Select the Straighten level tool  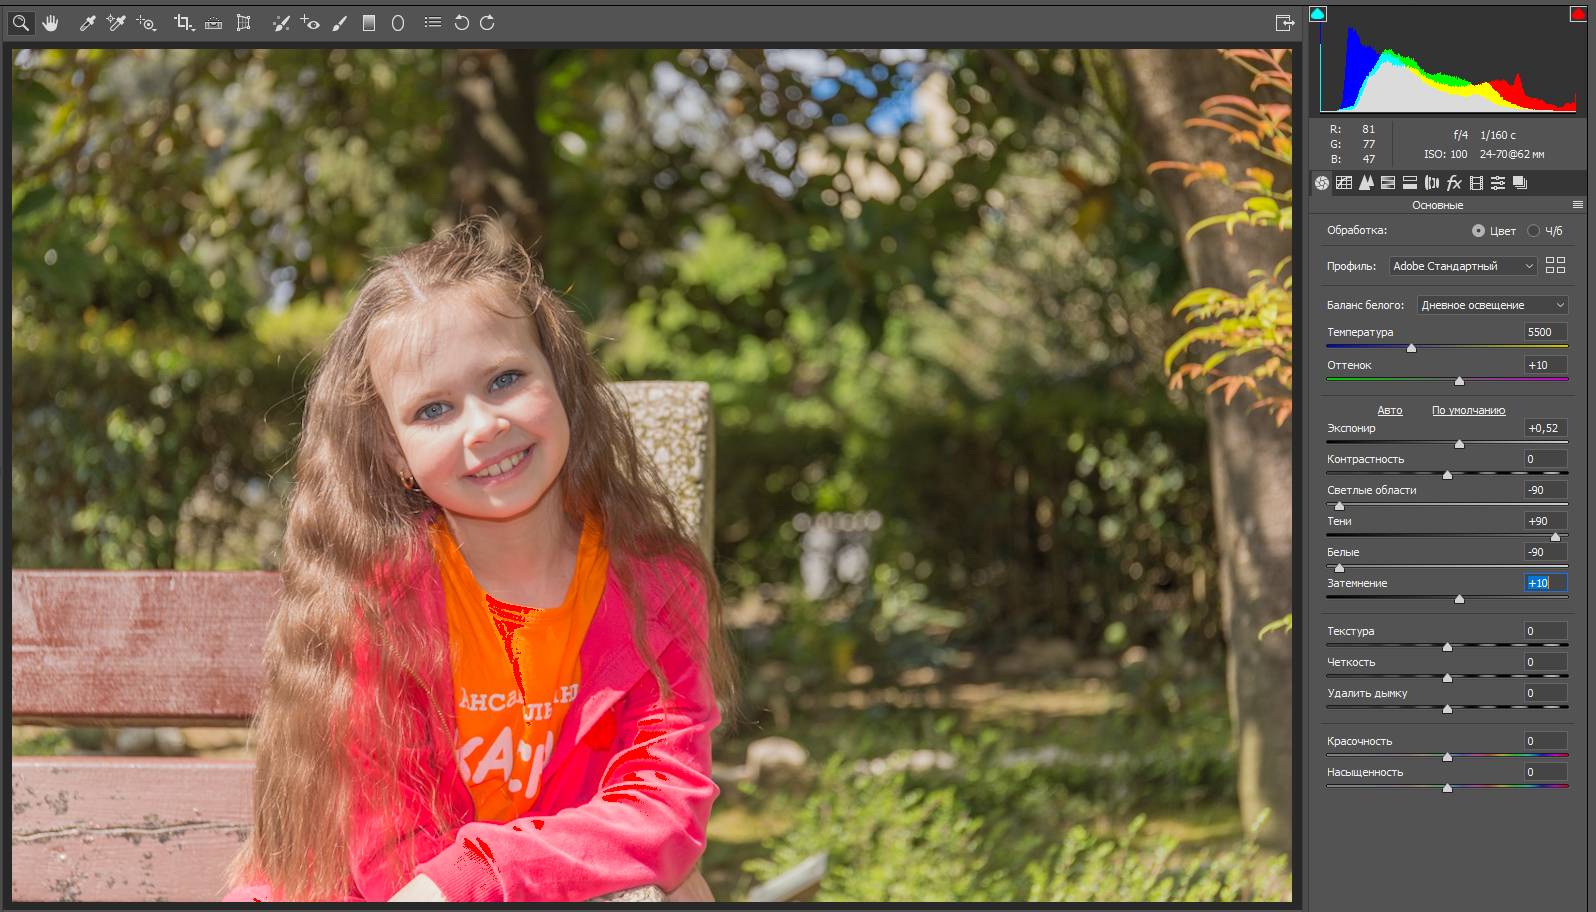tap(213, 23)
